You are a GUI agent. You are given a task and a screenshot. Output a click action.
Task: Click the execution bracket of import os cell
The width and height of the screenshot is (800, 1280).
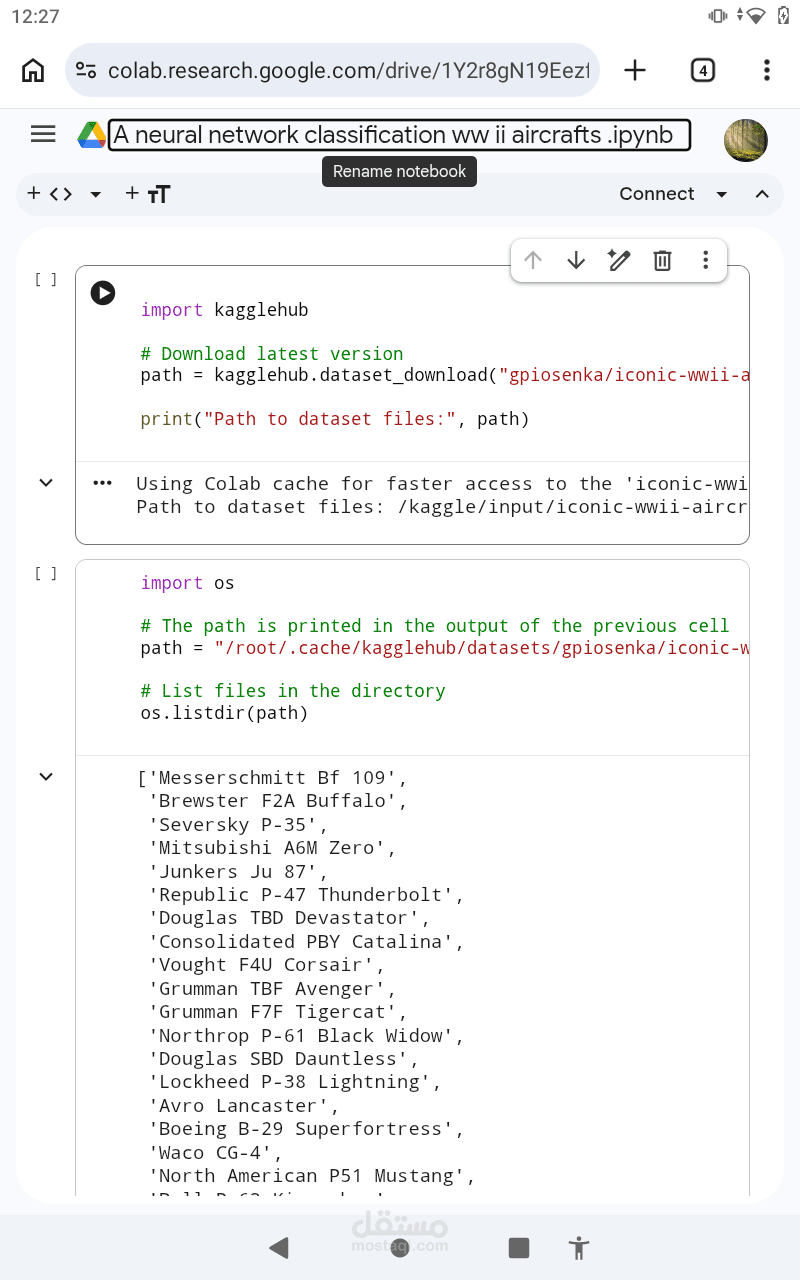coord(46,574)
